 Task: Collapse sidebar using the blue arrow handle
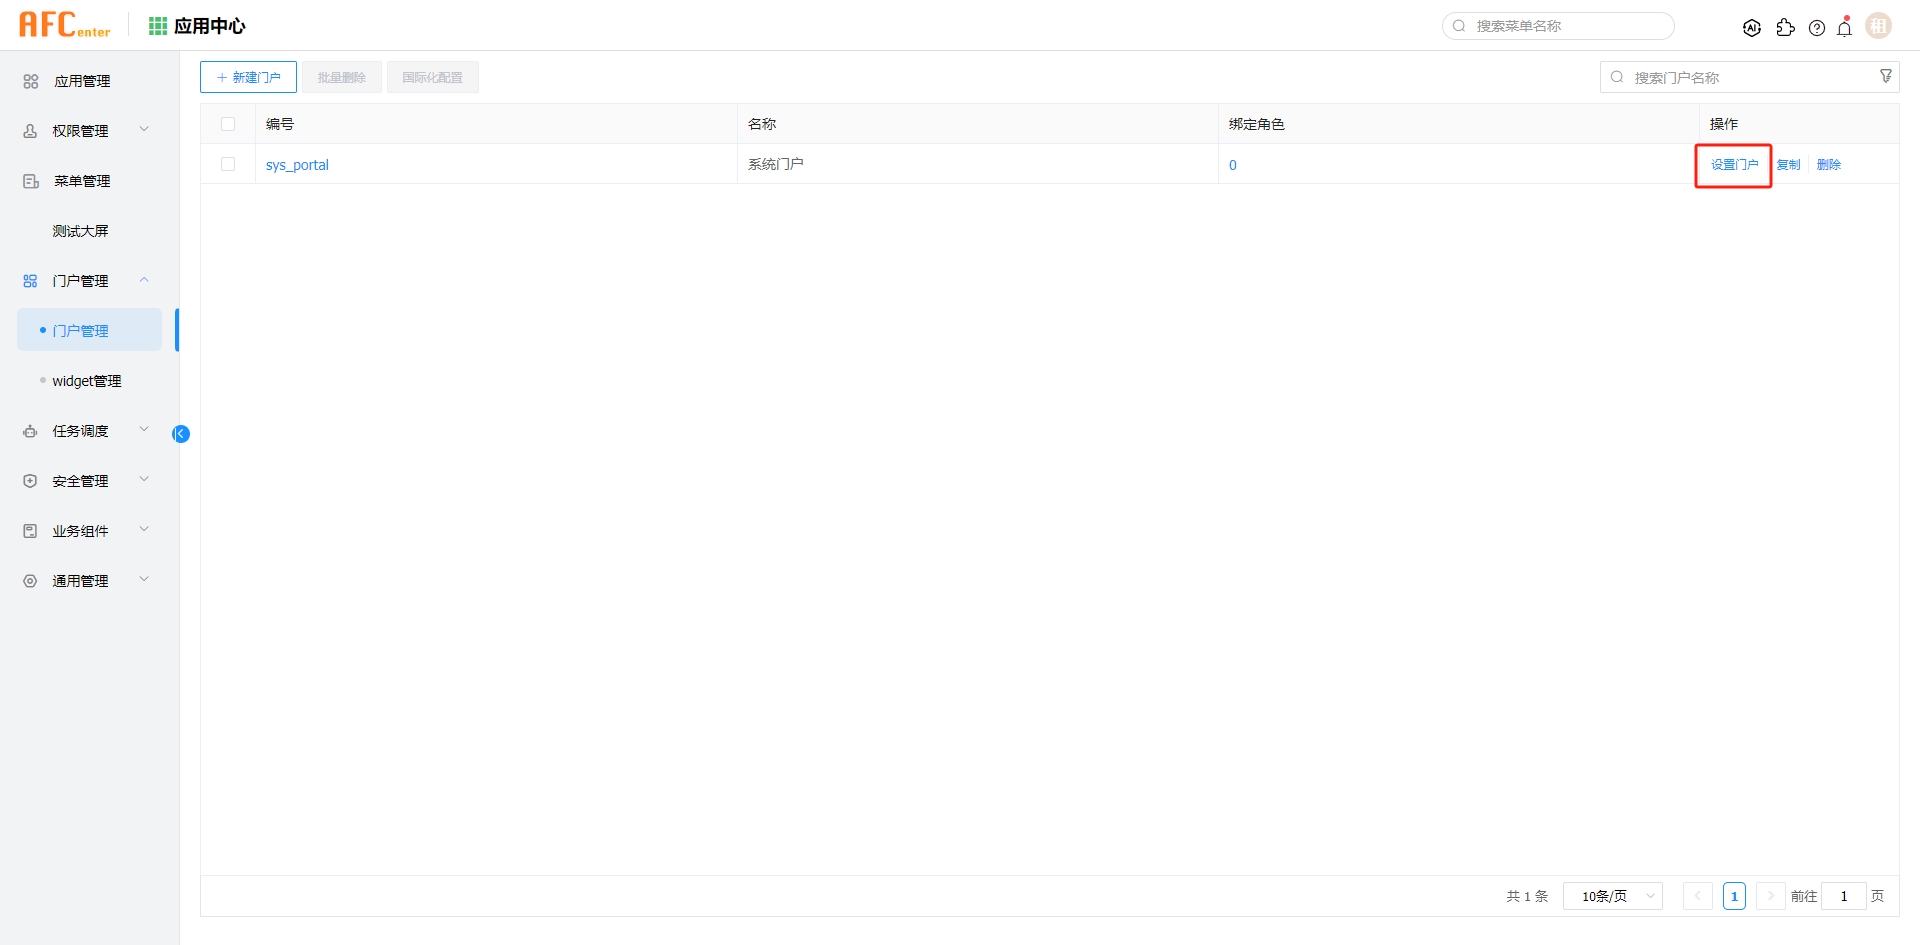point(181,433)
